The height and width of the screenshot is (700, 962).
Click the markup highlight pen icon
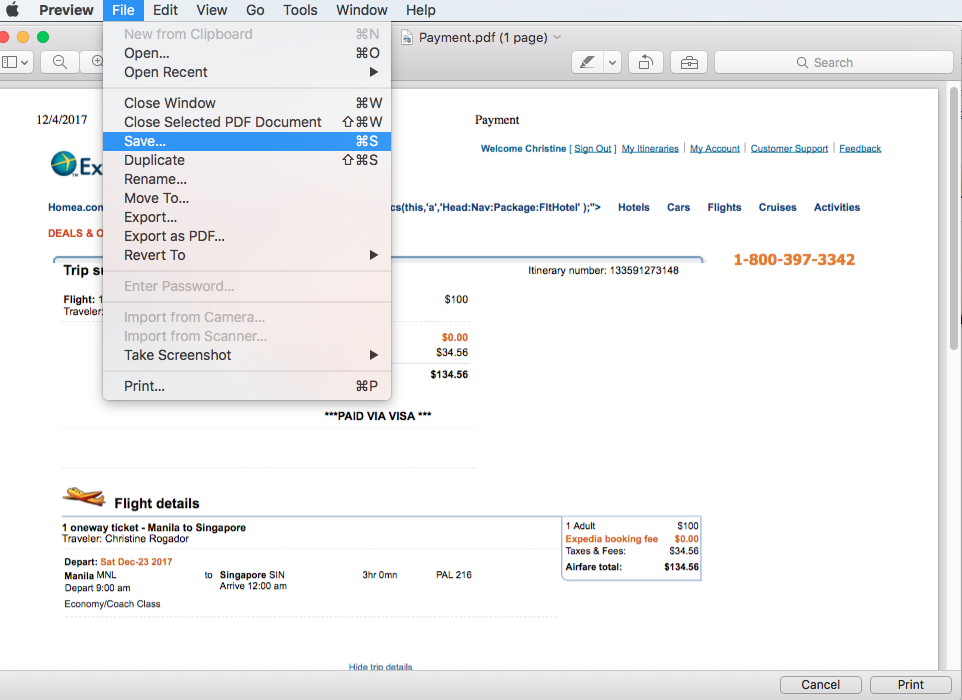click(587, 62)
